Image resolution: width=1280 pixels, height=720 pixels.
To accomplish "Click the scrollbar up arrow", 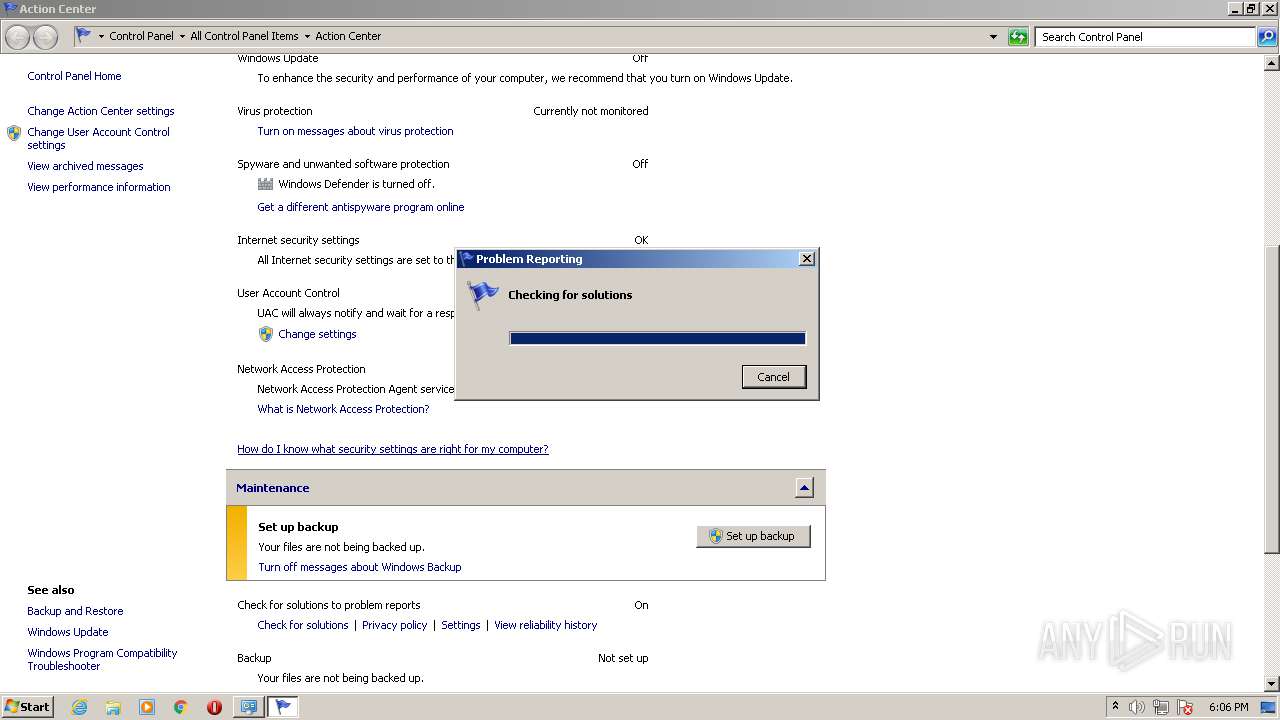I will pyautogui.click(x=1272, y=63).
